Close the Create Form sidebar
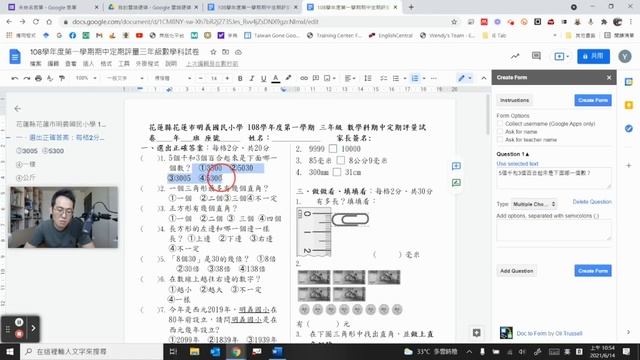The height and width of the screenshot is (360, 640). [609, 78]
